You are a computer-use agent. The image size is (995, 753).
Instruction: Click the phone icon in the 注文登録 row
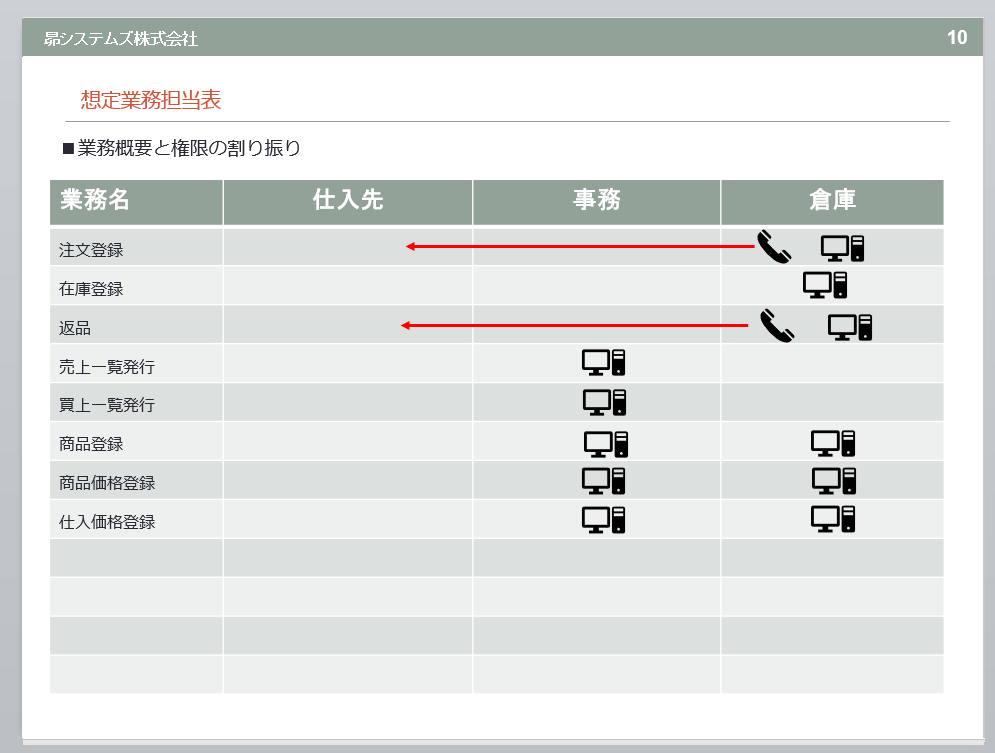pos(773,246)
